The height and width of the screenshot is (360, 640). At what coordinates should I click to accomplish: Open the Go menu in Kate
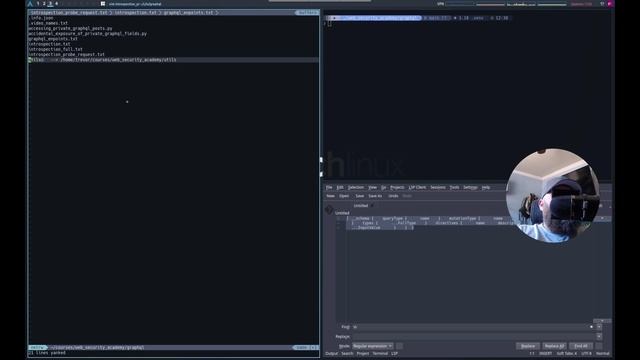point(383,187)
